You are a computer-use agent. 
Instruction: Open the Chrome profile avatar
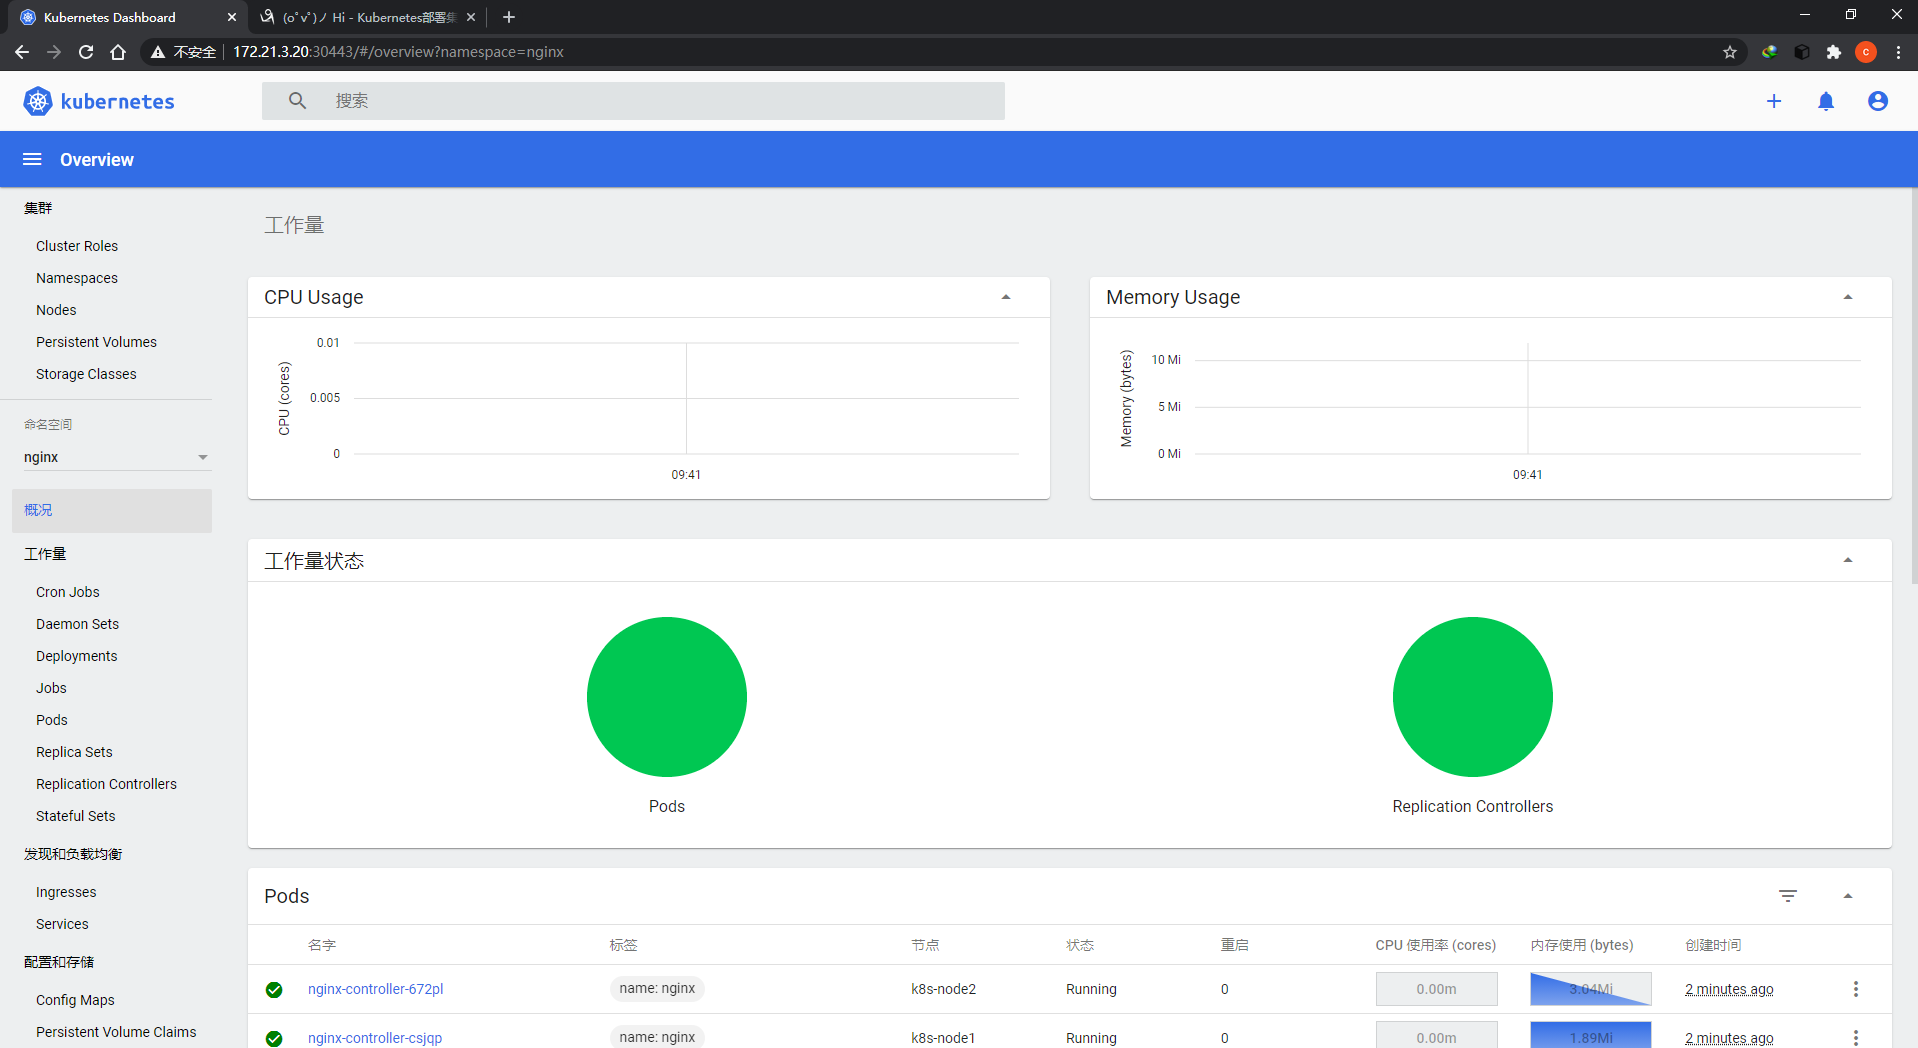1866,52
